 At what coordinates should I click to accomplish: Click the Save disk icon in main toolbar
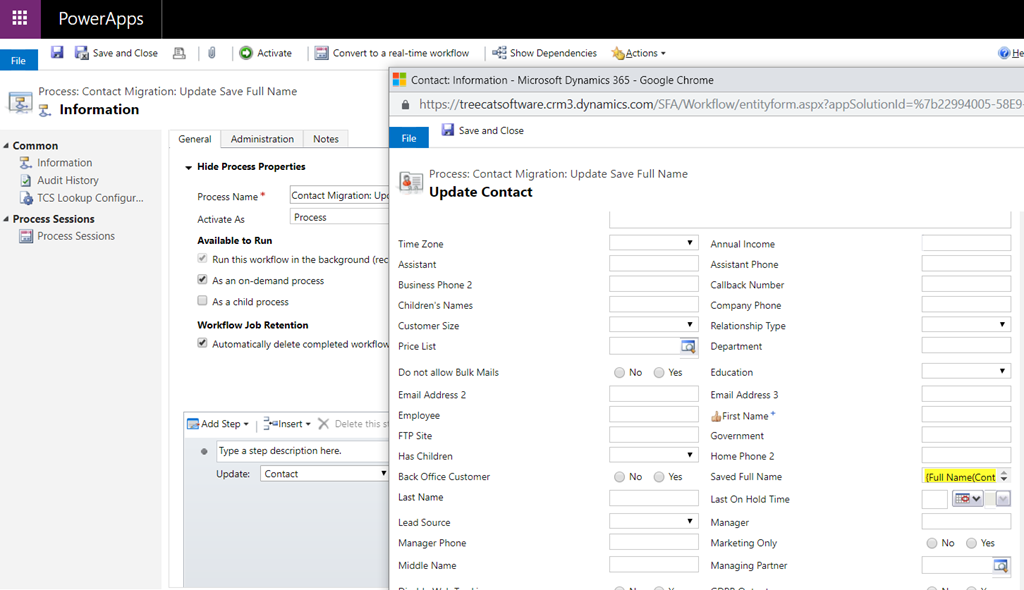(57, 52)
